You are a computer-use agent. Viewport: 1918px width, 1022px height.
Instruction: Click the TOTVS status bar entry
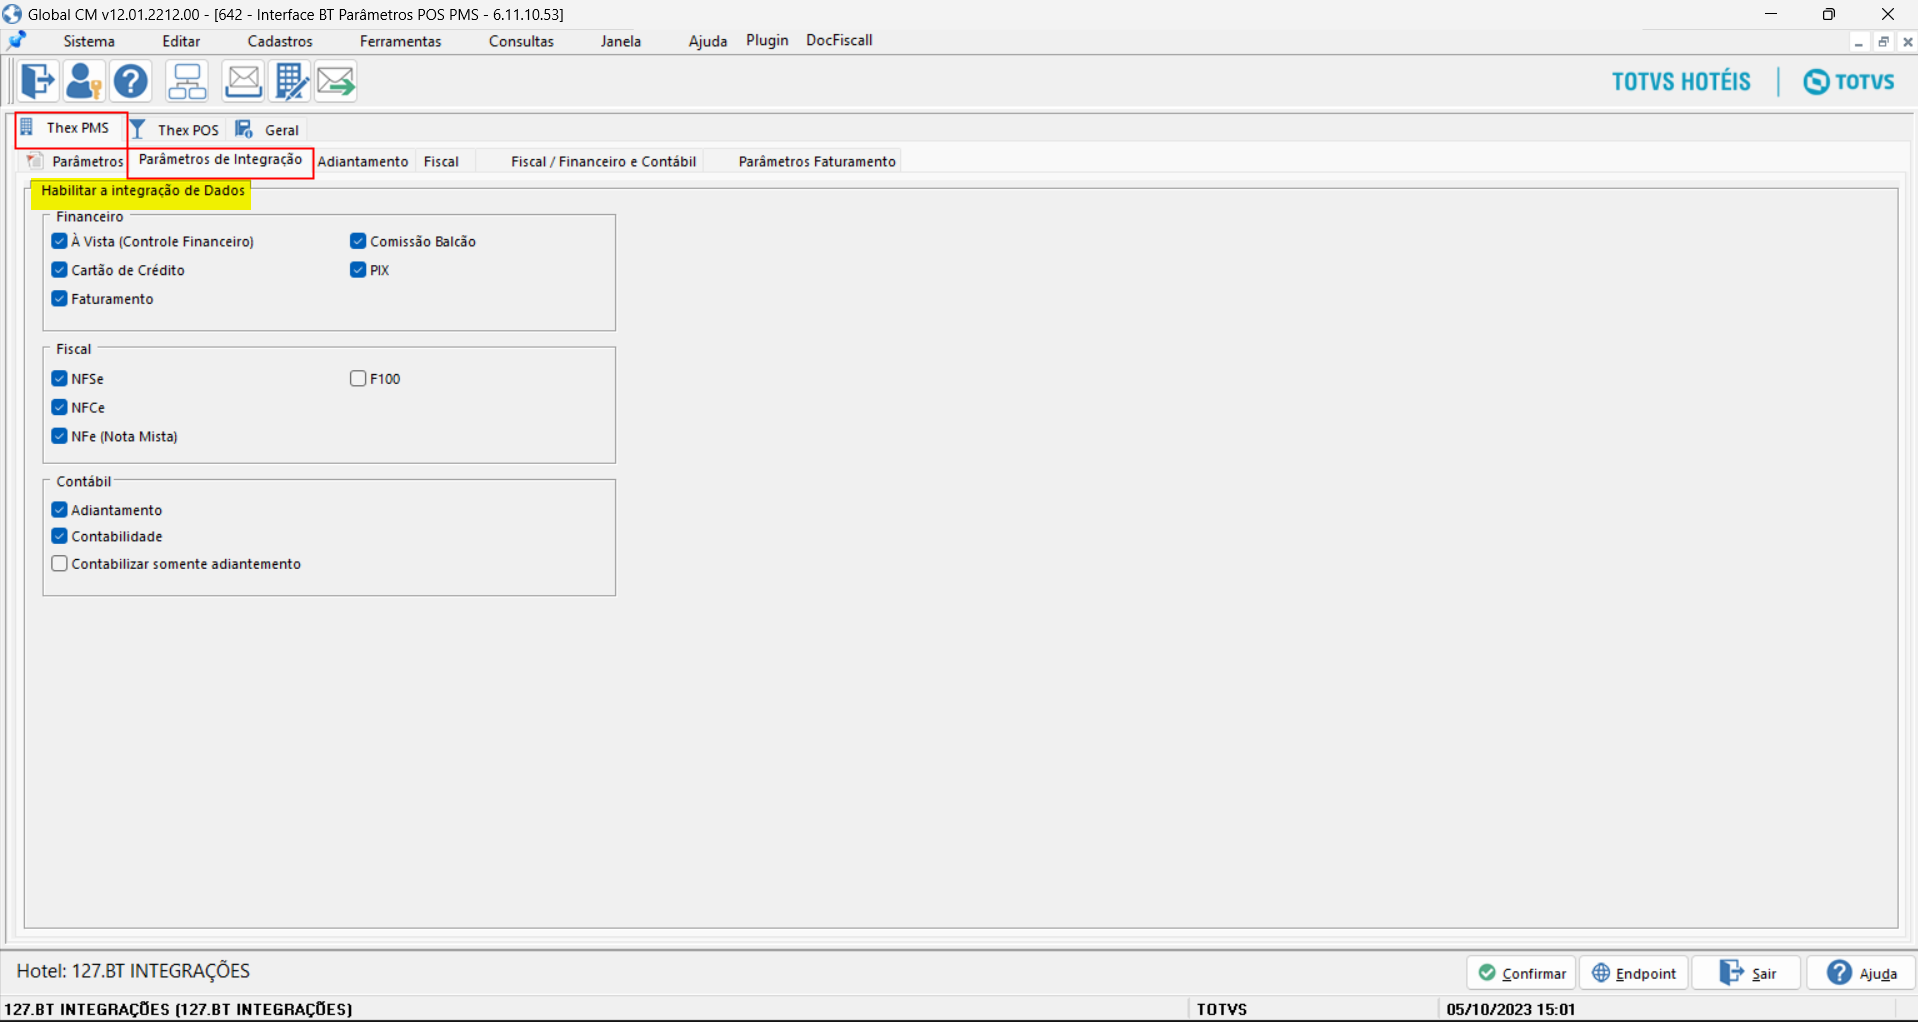1222,1009
